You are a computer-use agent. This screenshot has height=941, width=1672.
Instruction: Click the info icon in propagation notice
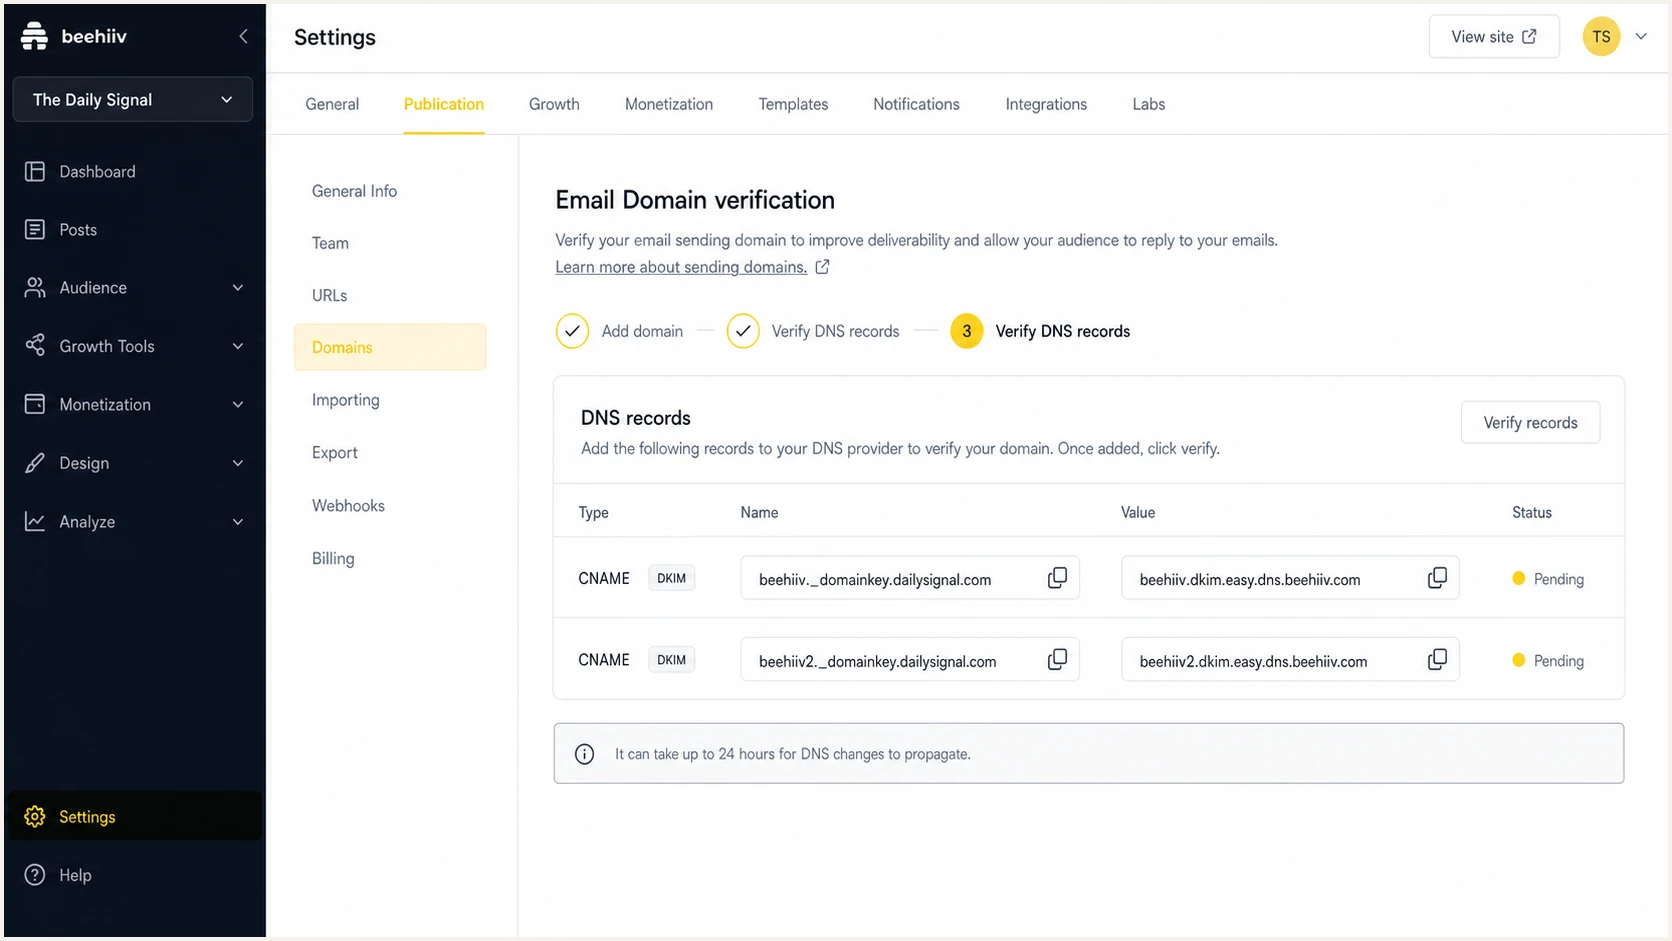coord(585,754)
